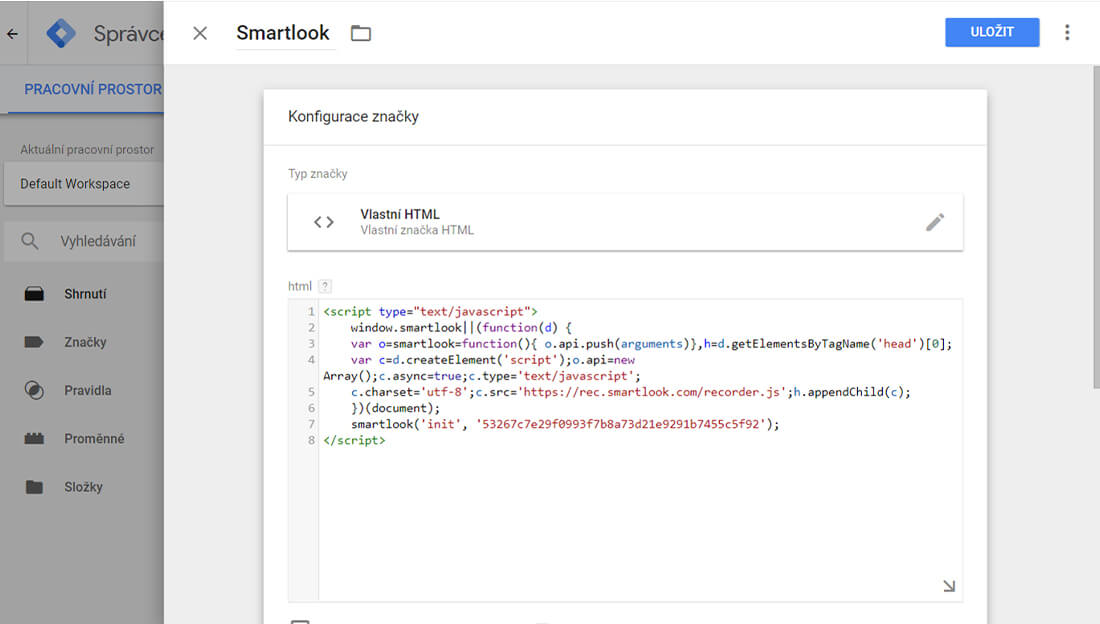Screen dimensions: 1100x624
Task: Open the three-dot more options menu
Action: [1067, 32]
